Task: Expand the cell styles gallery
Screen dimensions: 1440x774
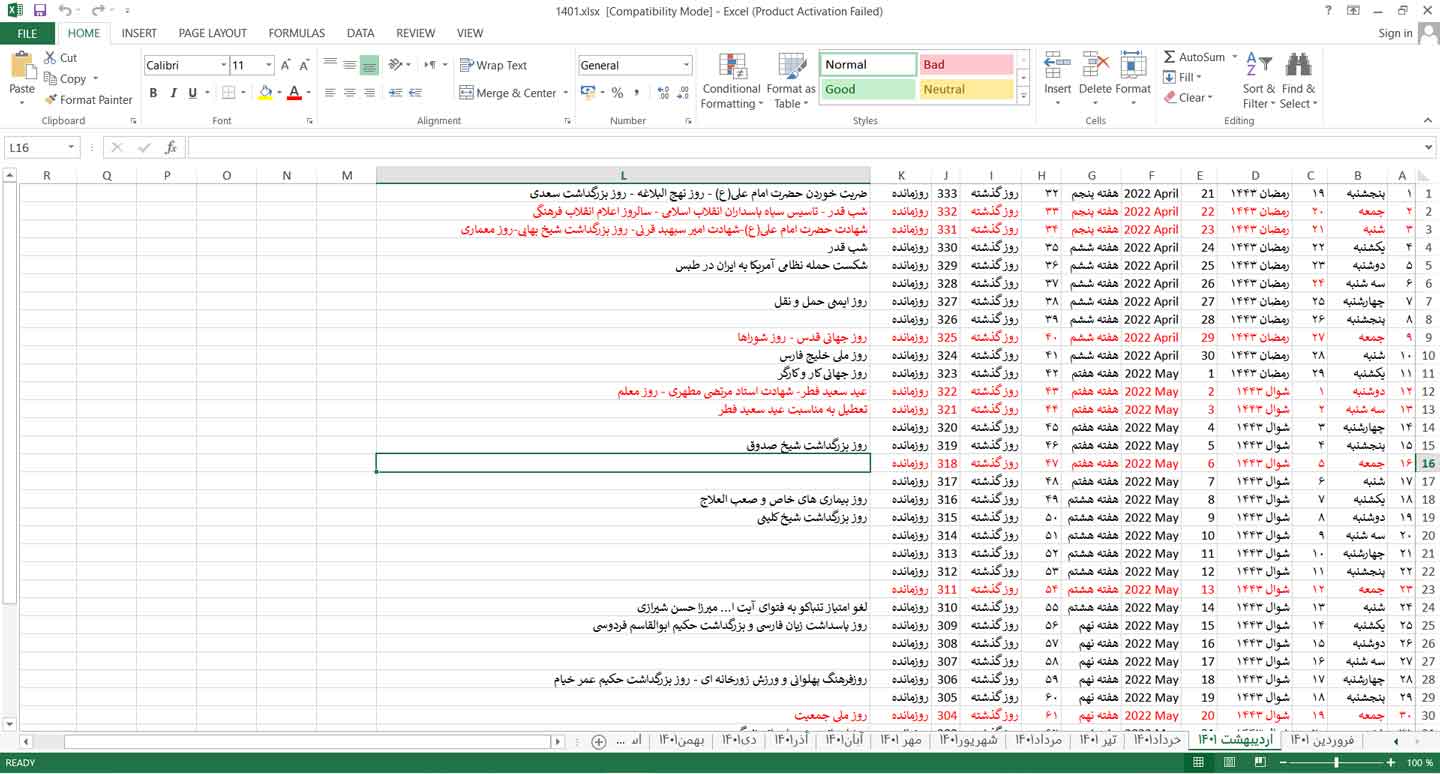Action: pos(1023,97)
